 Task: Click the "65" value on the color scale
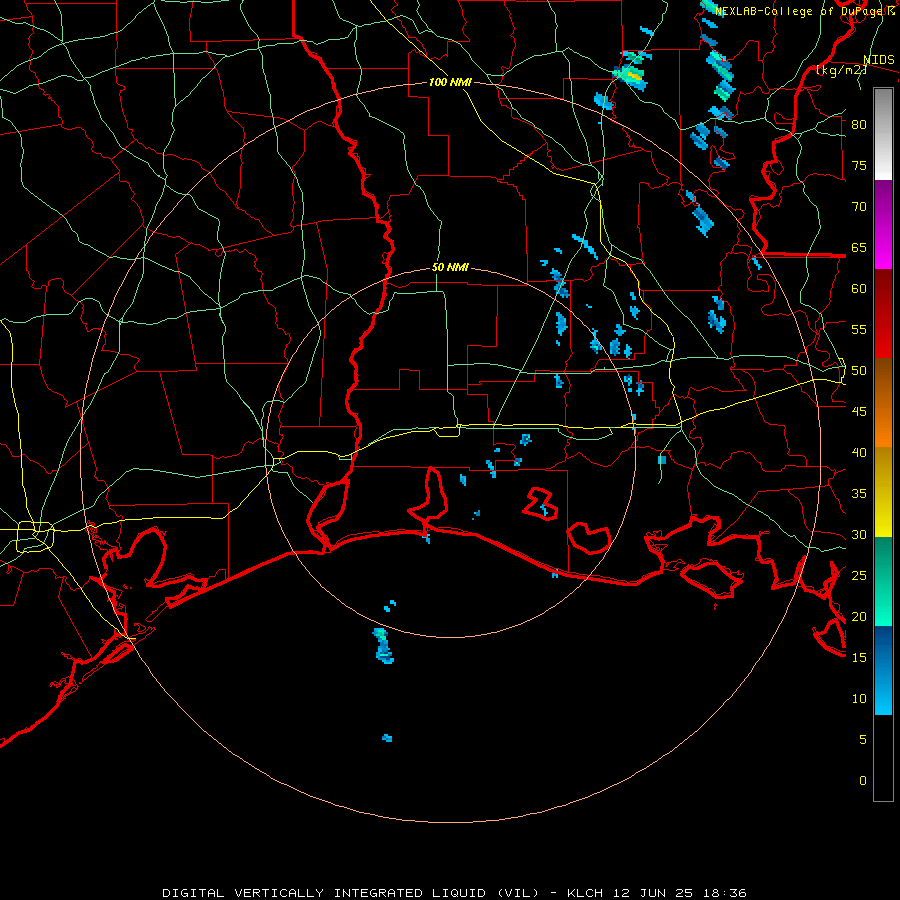tap(859, 247)
